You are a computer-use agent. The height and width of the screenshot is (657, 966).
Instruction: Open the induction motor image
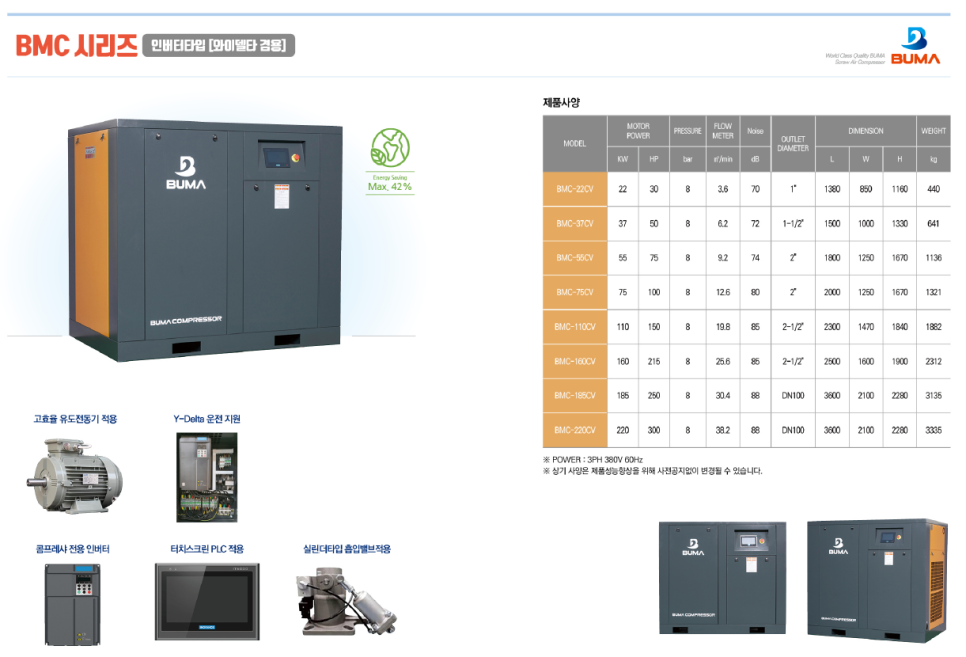(75, 476)
